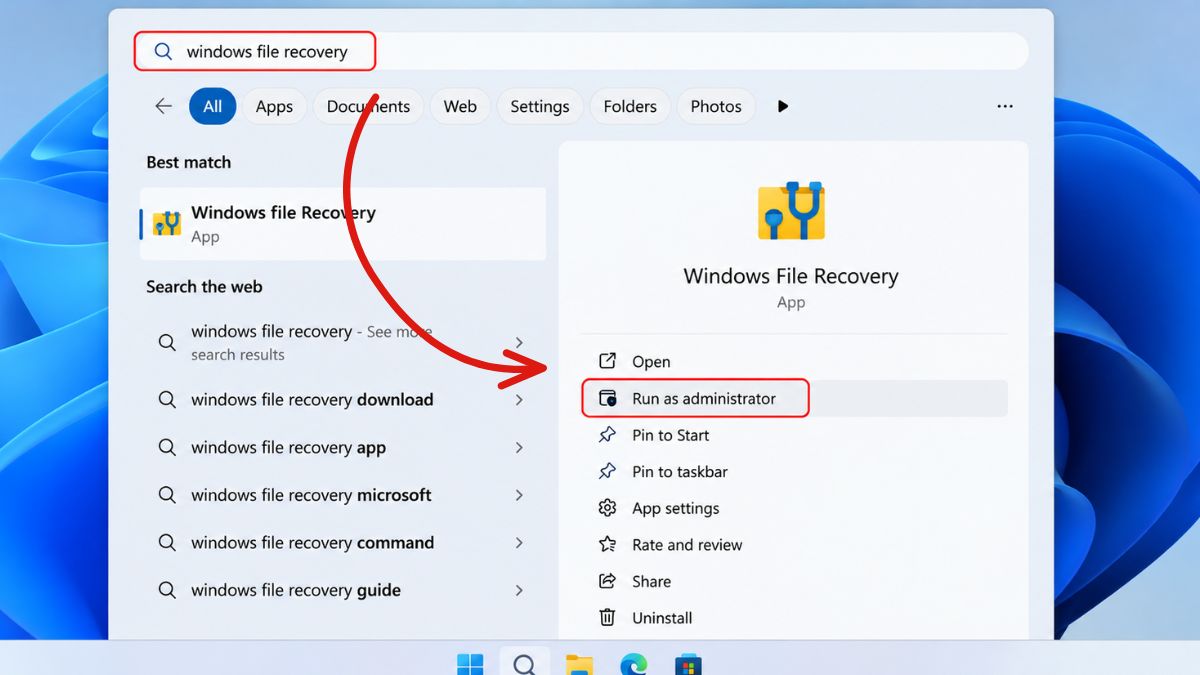Select web suggestion windows file recovery command

coord(343,543)
